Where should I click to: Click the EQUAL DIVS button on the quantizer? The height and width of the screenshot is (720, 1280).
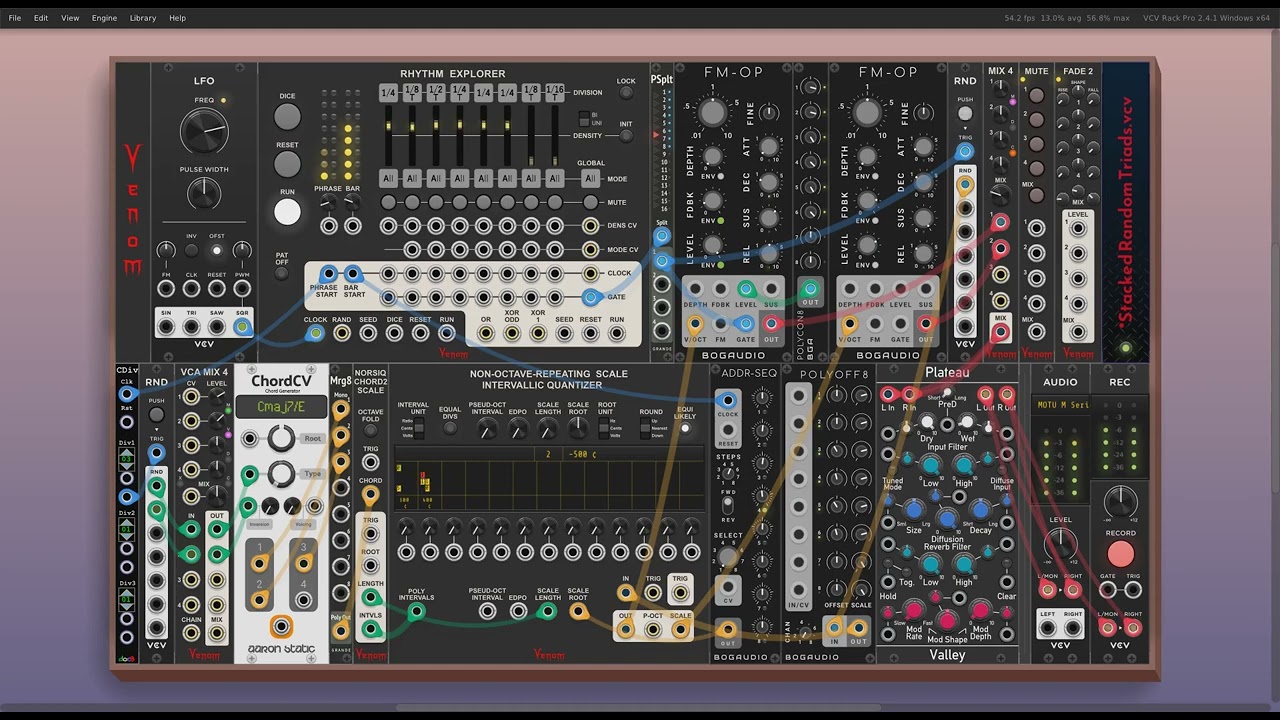click(x=451, y=429)
